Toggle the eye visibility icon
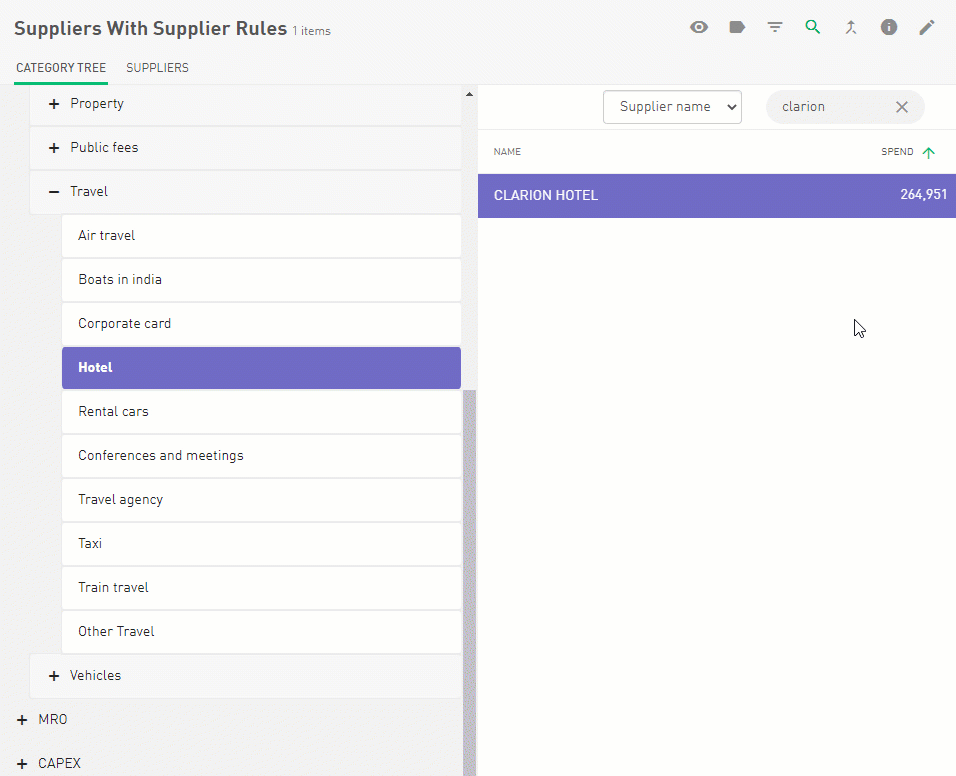Viewport: 956px width, 776px height. point(699,27)
